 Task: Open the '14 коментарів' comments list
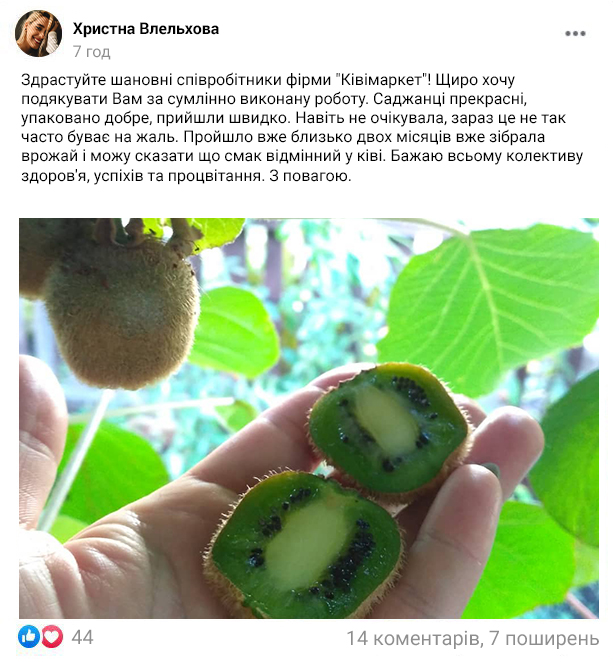412,638
